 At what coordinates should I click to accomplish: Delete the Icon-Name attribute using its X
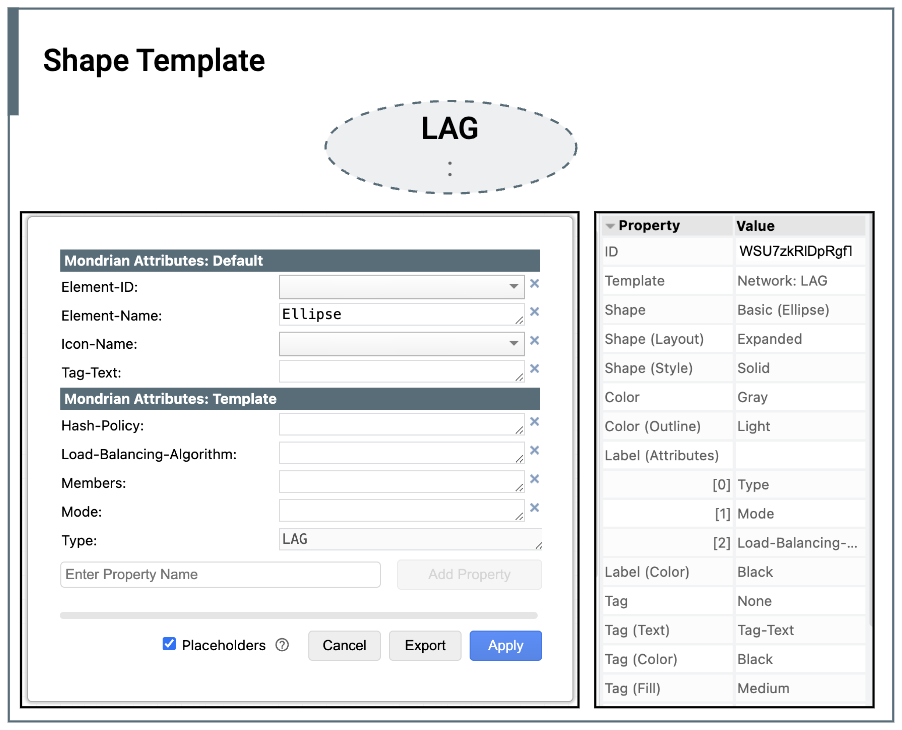tap(534, 341)
